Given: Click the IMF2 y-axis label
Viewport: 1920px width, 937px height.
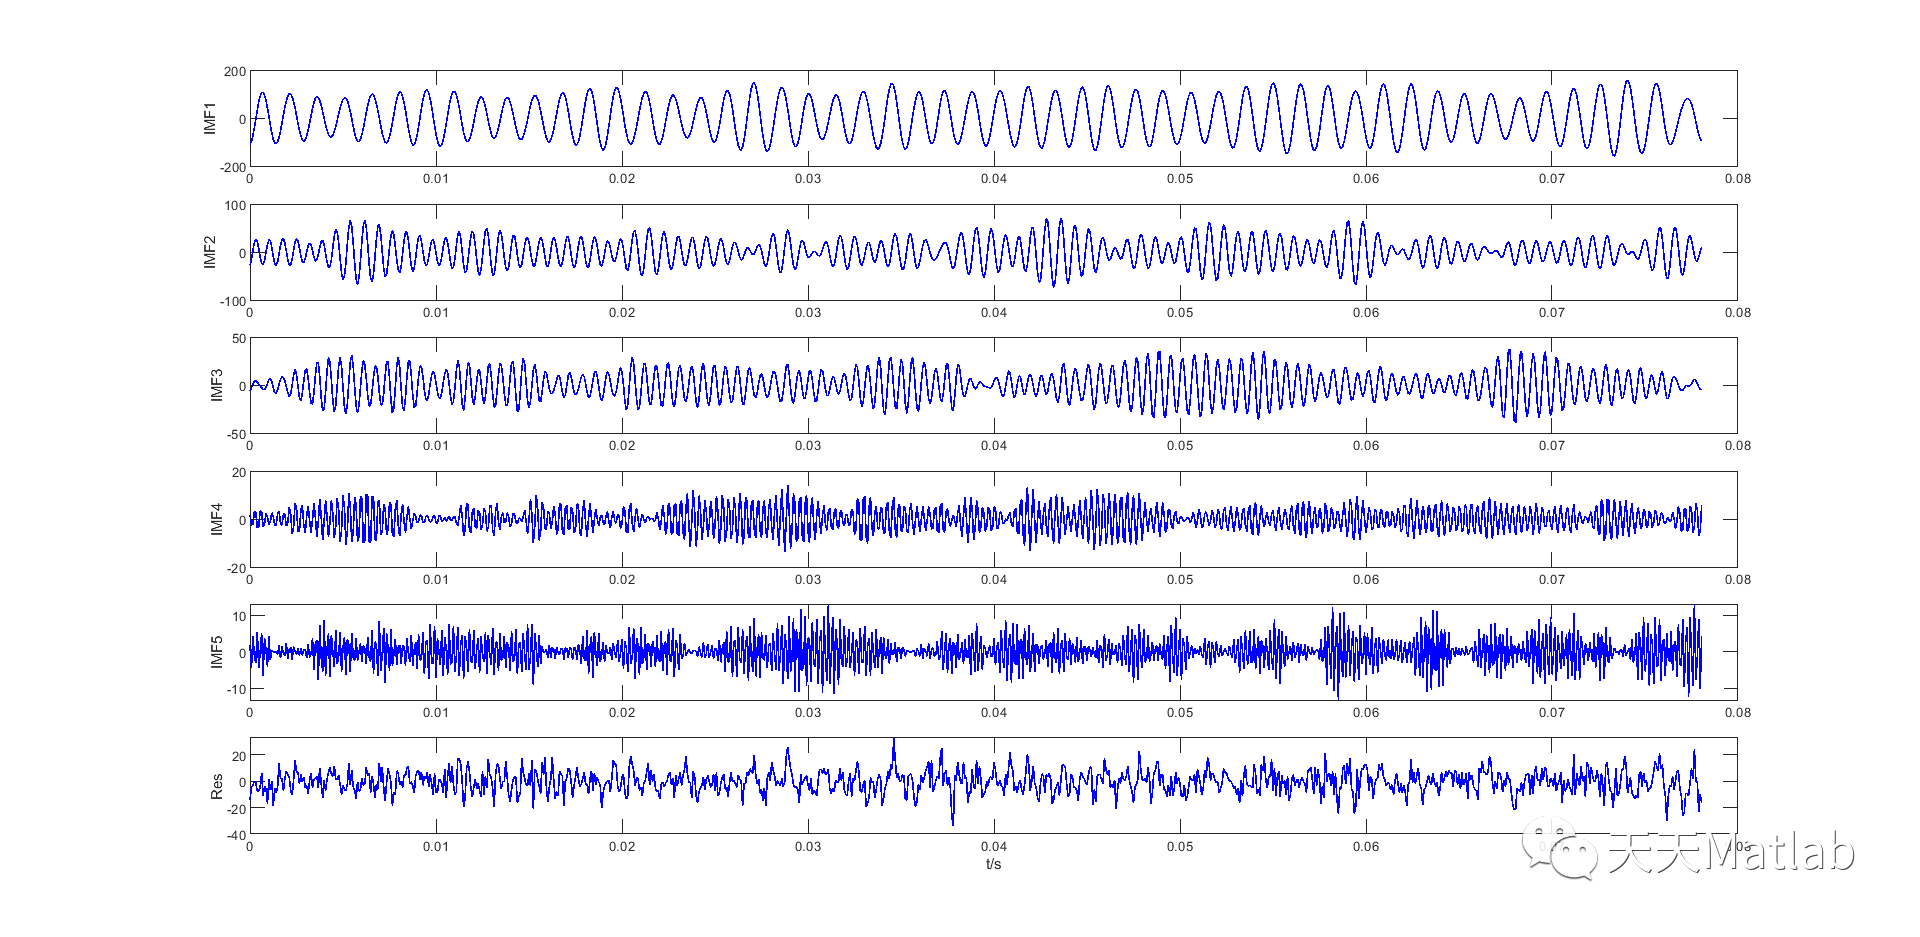Looking at the screenshot, I should 210,252.
